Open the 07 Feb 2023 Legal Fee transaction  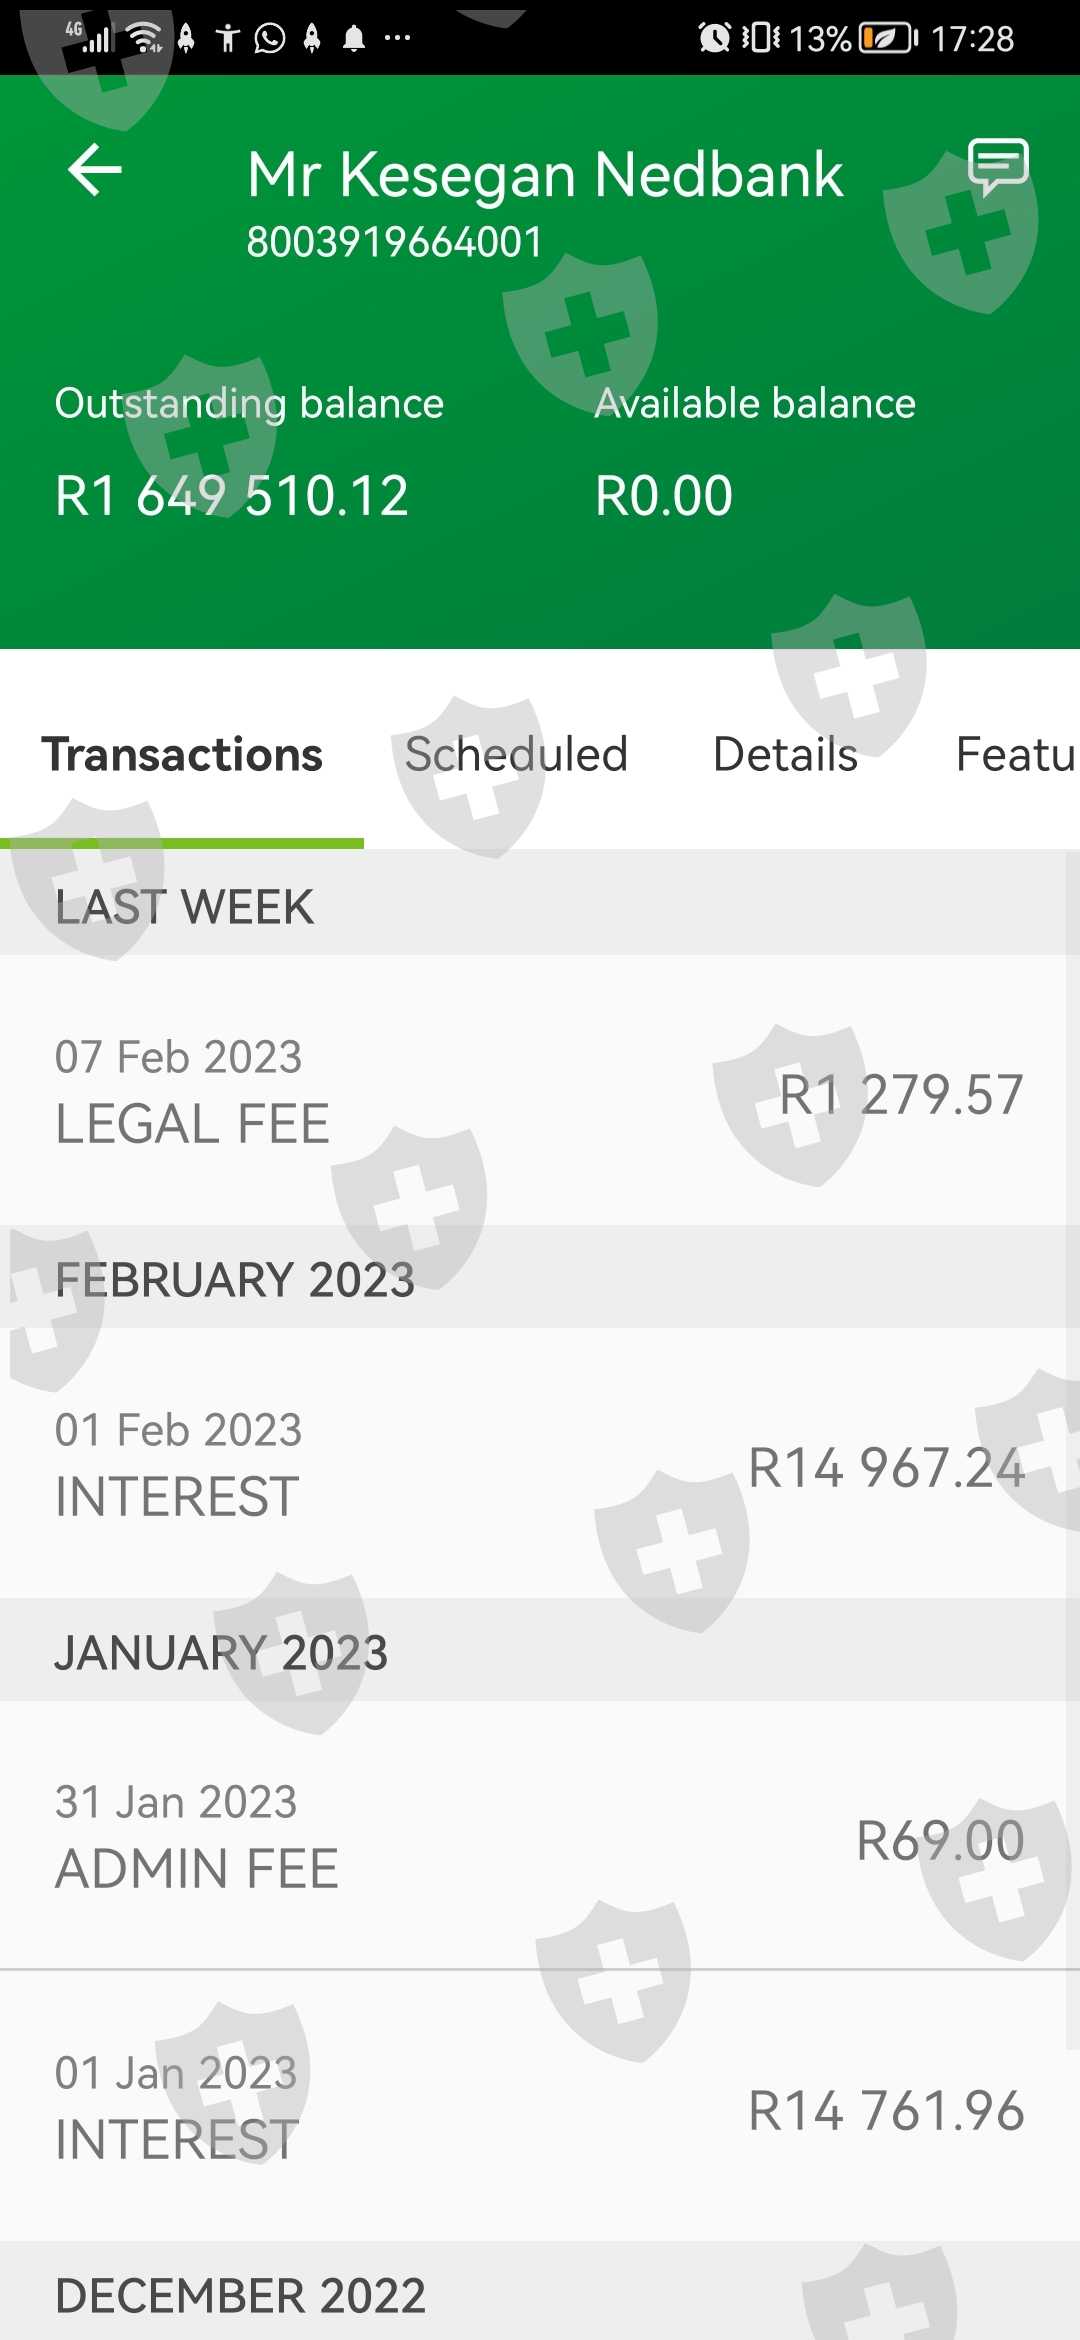pyautogui.click(x=540, y=1091)
